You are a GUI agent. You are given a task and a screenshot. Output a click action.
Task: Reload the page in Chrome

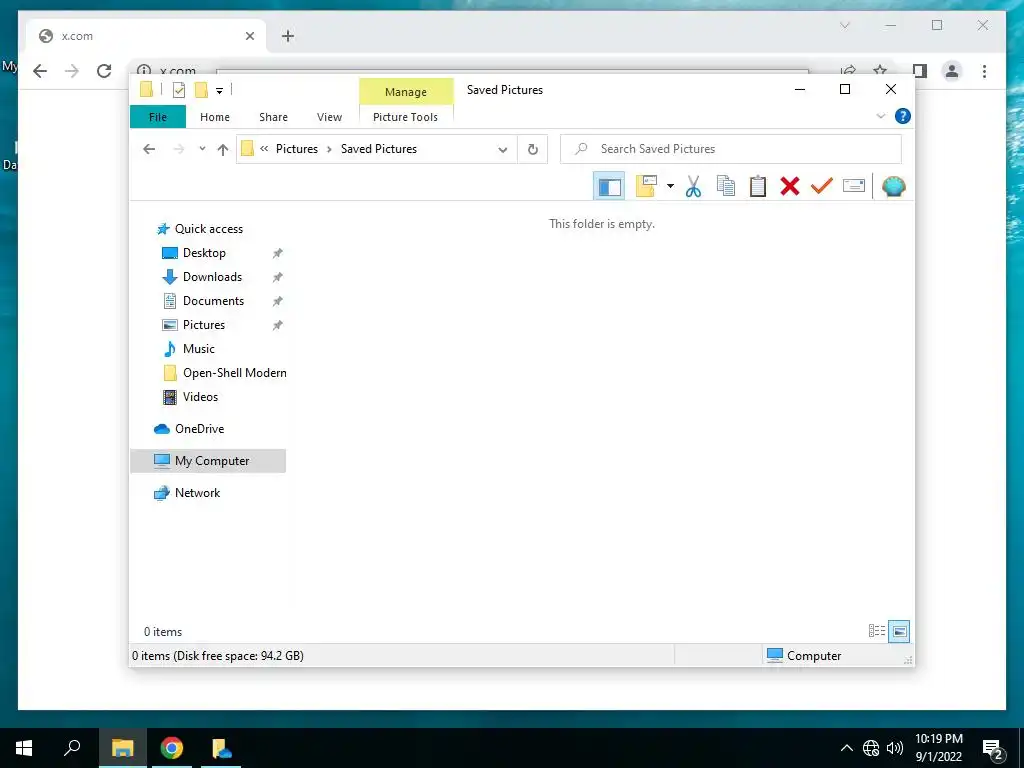pos(104,71)
